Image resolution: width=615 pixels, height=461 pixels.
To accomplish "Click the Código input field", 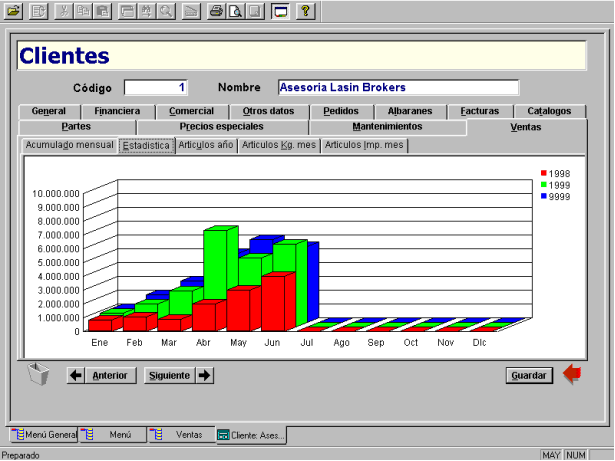I will [156, 87].
